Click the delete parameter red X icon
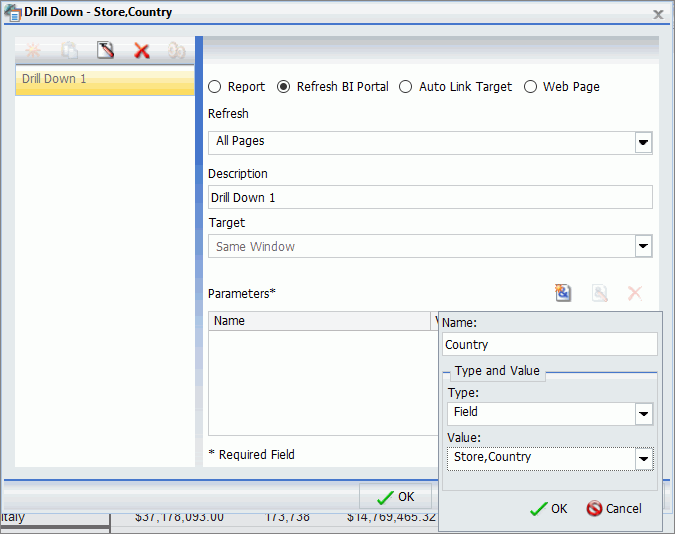 click(635, 293)
